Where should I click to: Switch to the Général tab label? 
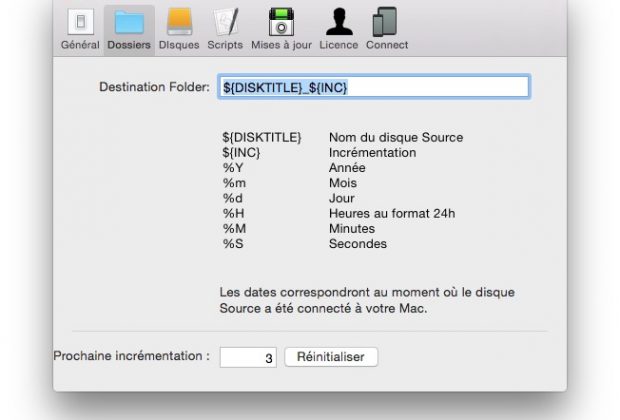click(80, 45)
